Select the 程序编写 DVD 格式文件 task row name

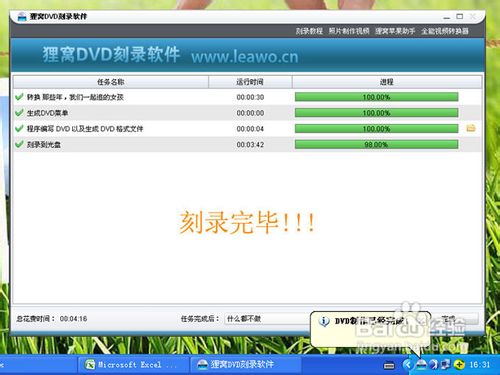[85, 129]
